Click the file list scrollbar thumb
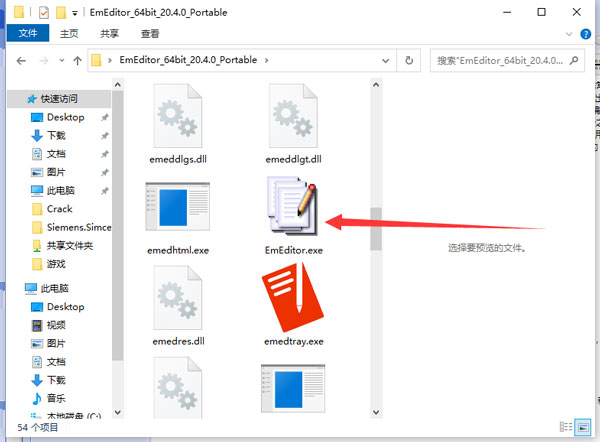 pyautogui.click(x=376, y=229)
